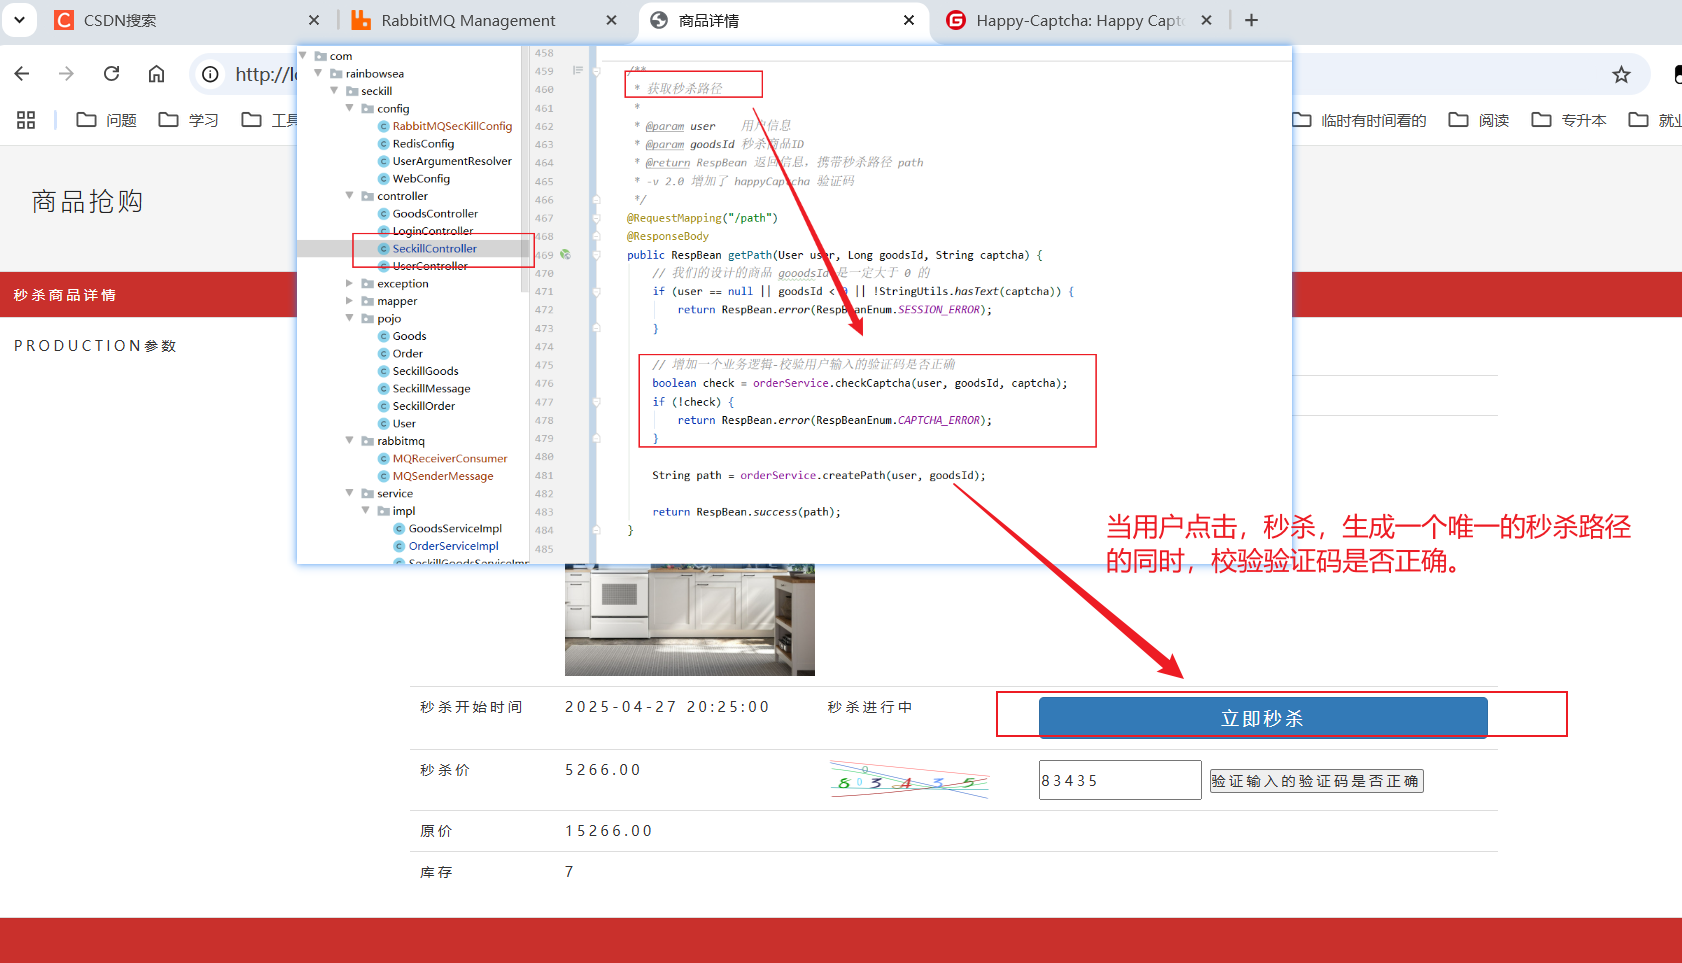Open the 学习 bookmark folder
Image resolution: width=1682 pixels, height=963 pixels.
pyautogui.click(x=189, y=120)
